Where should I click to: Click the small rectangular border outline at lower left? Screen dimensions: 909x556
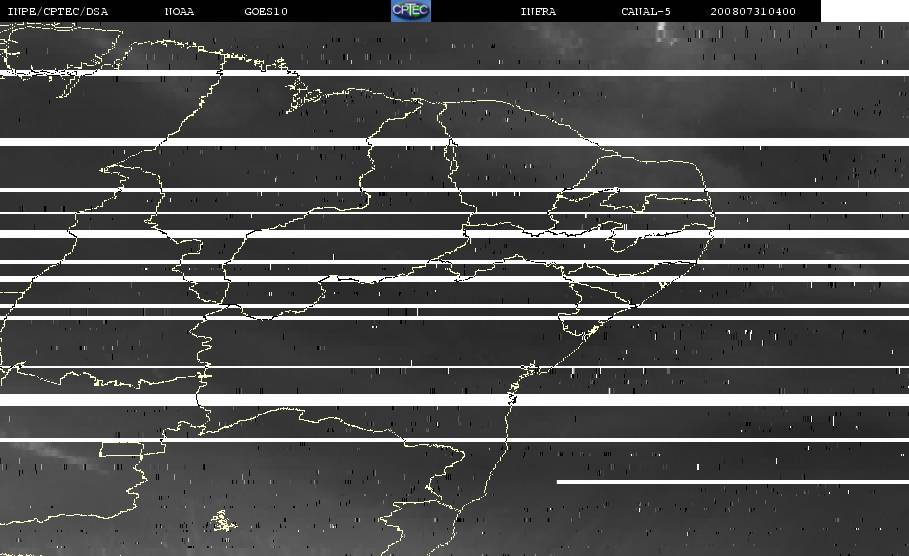point(121,448)
